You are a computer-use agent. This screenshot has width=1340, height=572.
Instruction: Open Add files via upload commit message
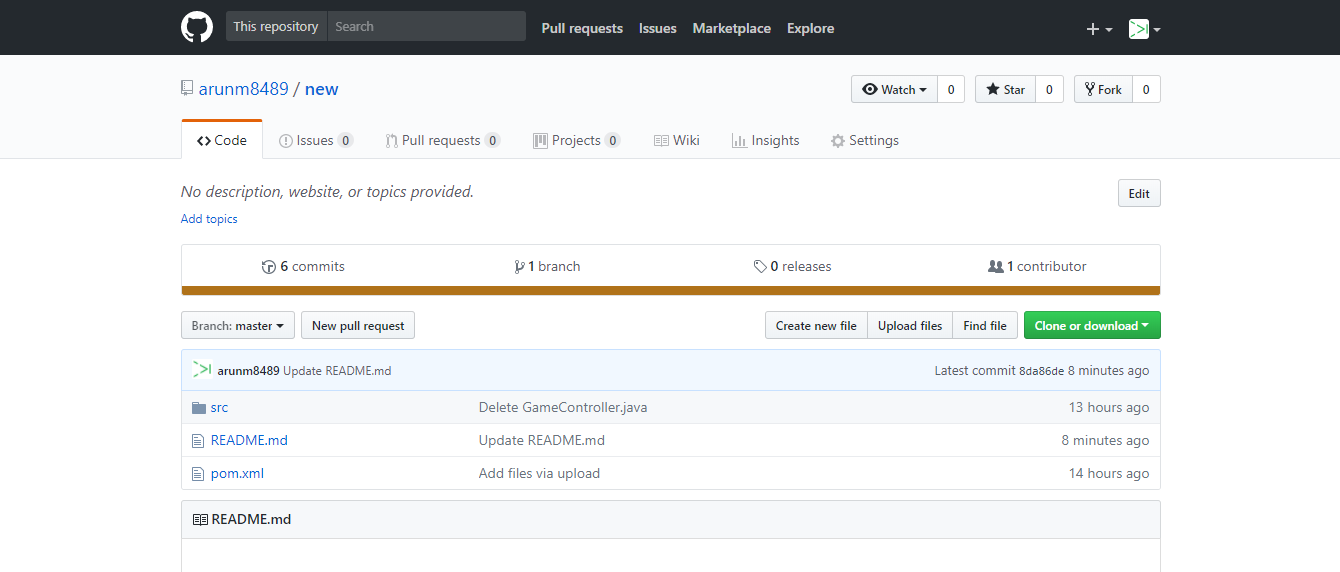click(x=539, y=473)
